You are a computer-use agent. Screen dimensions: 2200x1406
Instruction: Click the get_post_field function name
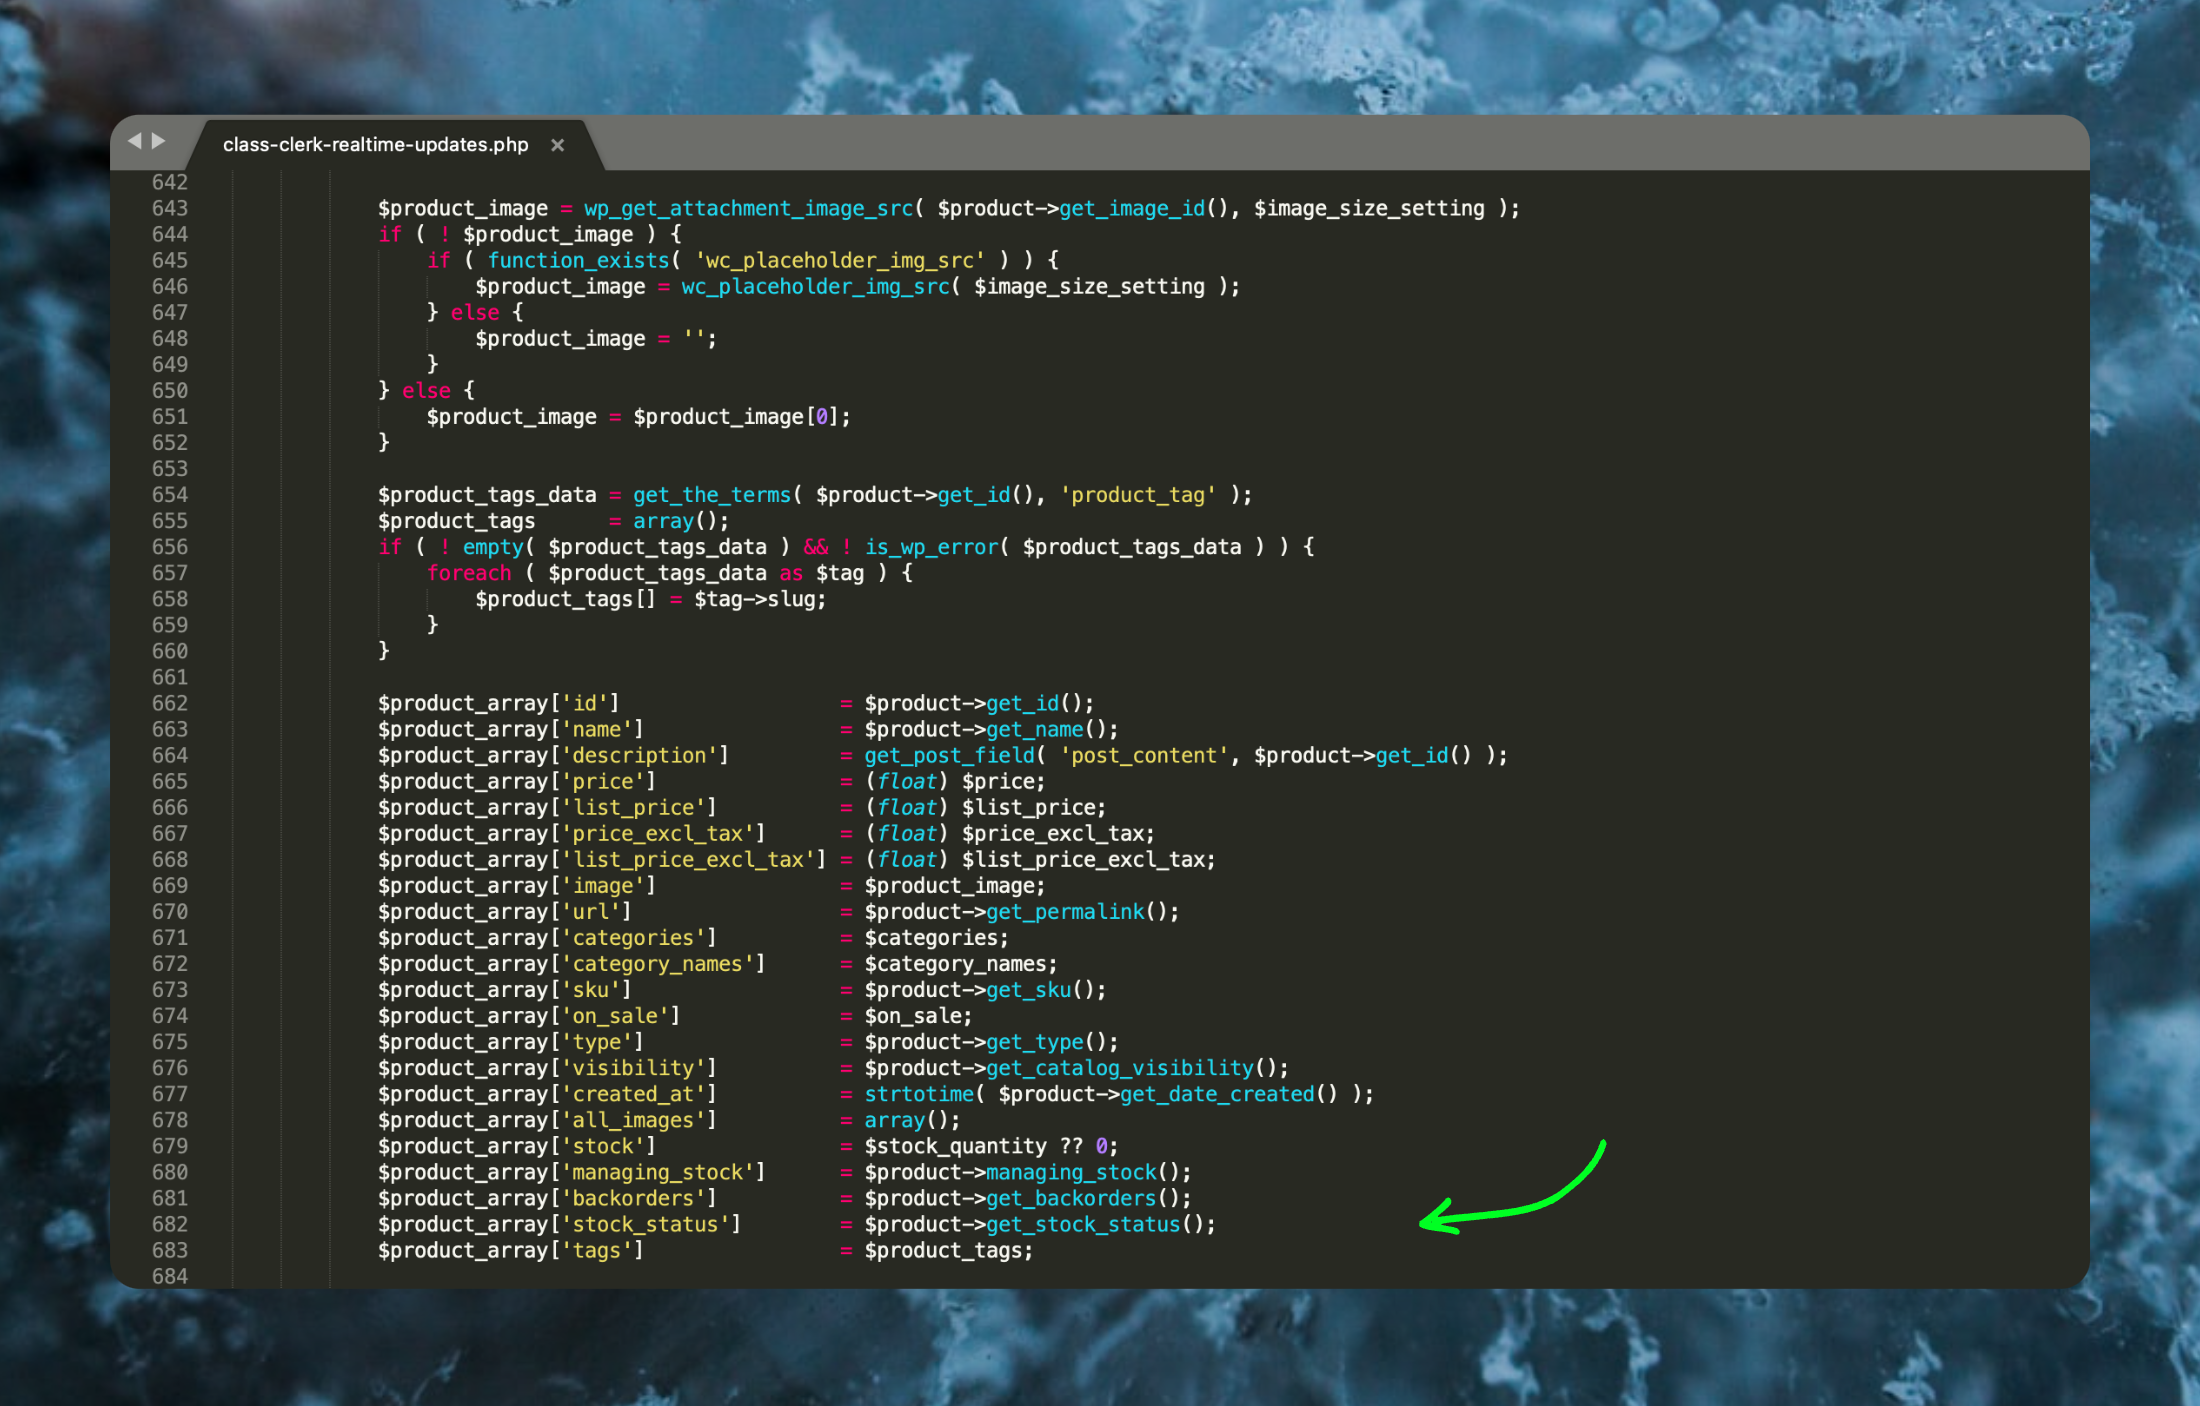point(949,756)
